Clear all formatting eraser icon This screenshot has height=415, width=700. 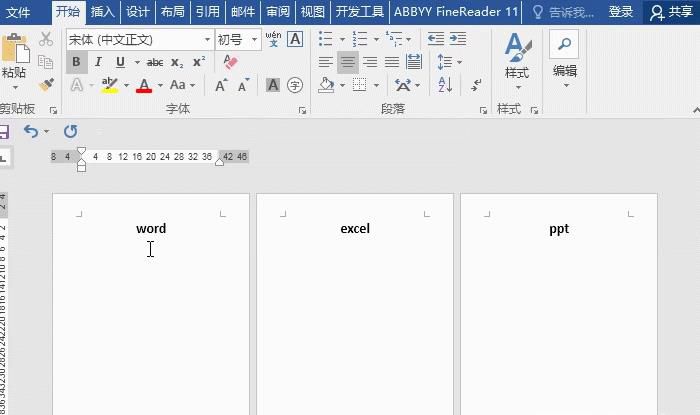pyautogui.click(x=230, y=62)
